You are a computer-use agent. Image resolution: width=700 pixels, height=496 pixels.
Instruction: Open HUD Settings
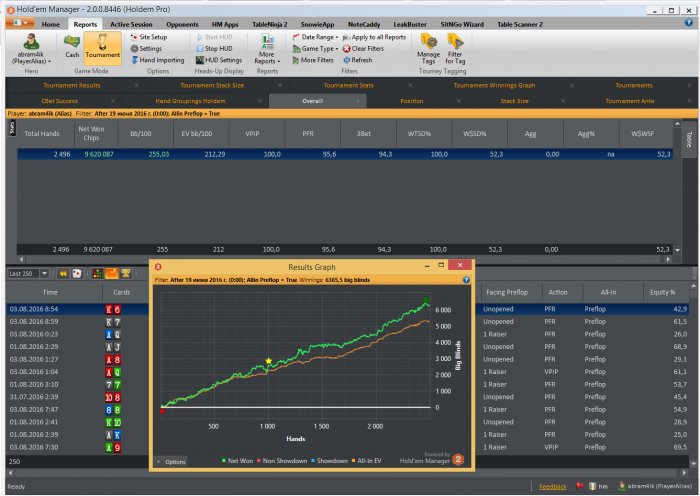(219, 60)
